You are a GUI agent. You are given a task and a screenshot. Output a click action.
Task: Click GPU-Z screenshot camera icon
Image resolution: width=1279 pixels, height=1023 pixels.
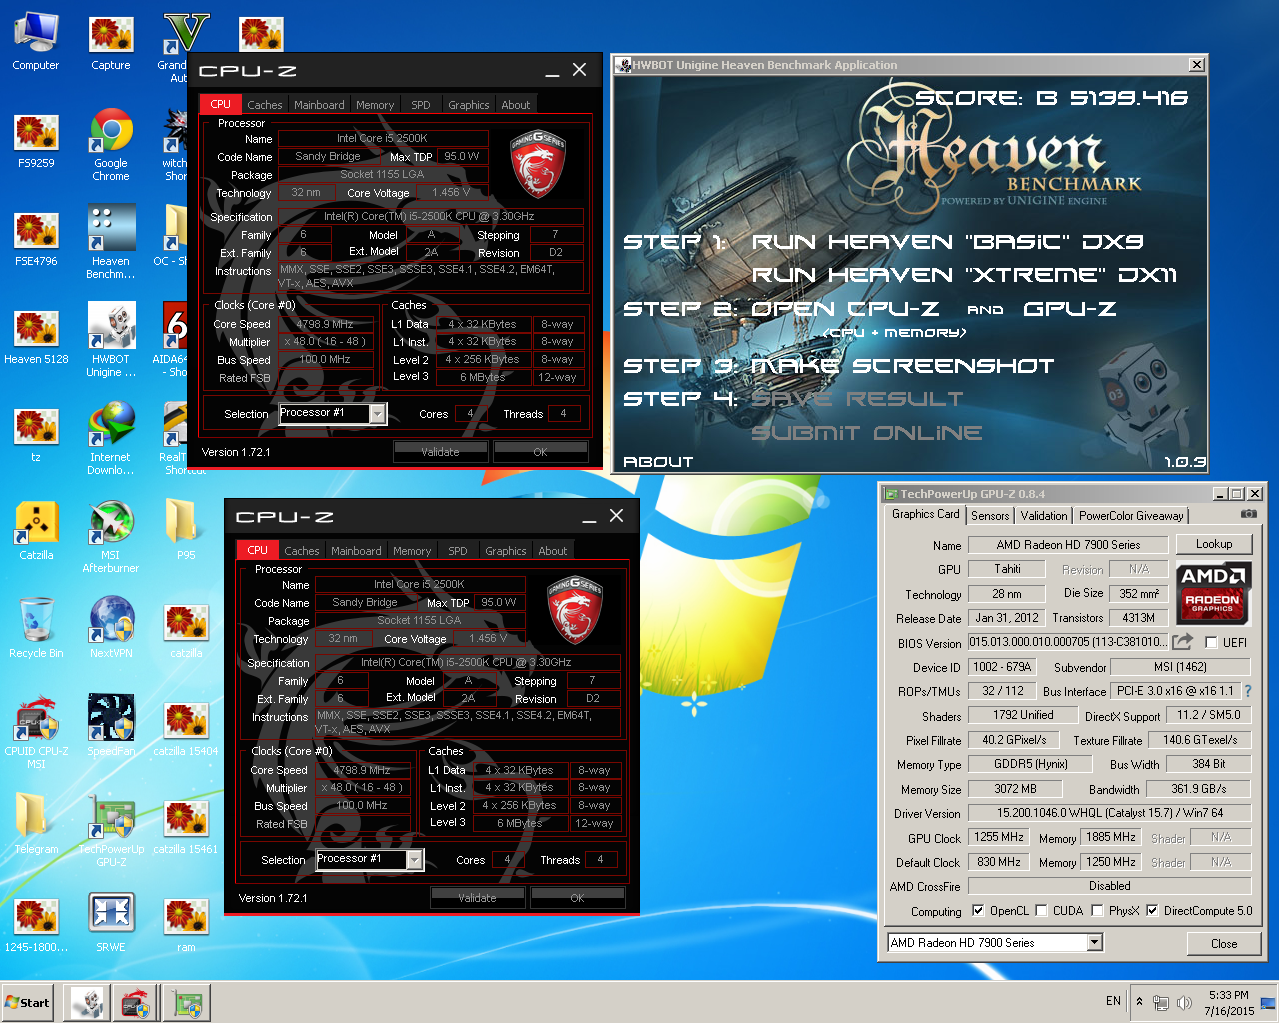1248,514
